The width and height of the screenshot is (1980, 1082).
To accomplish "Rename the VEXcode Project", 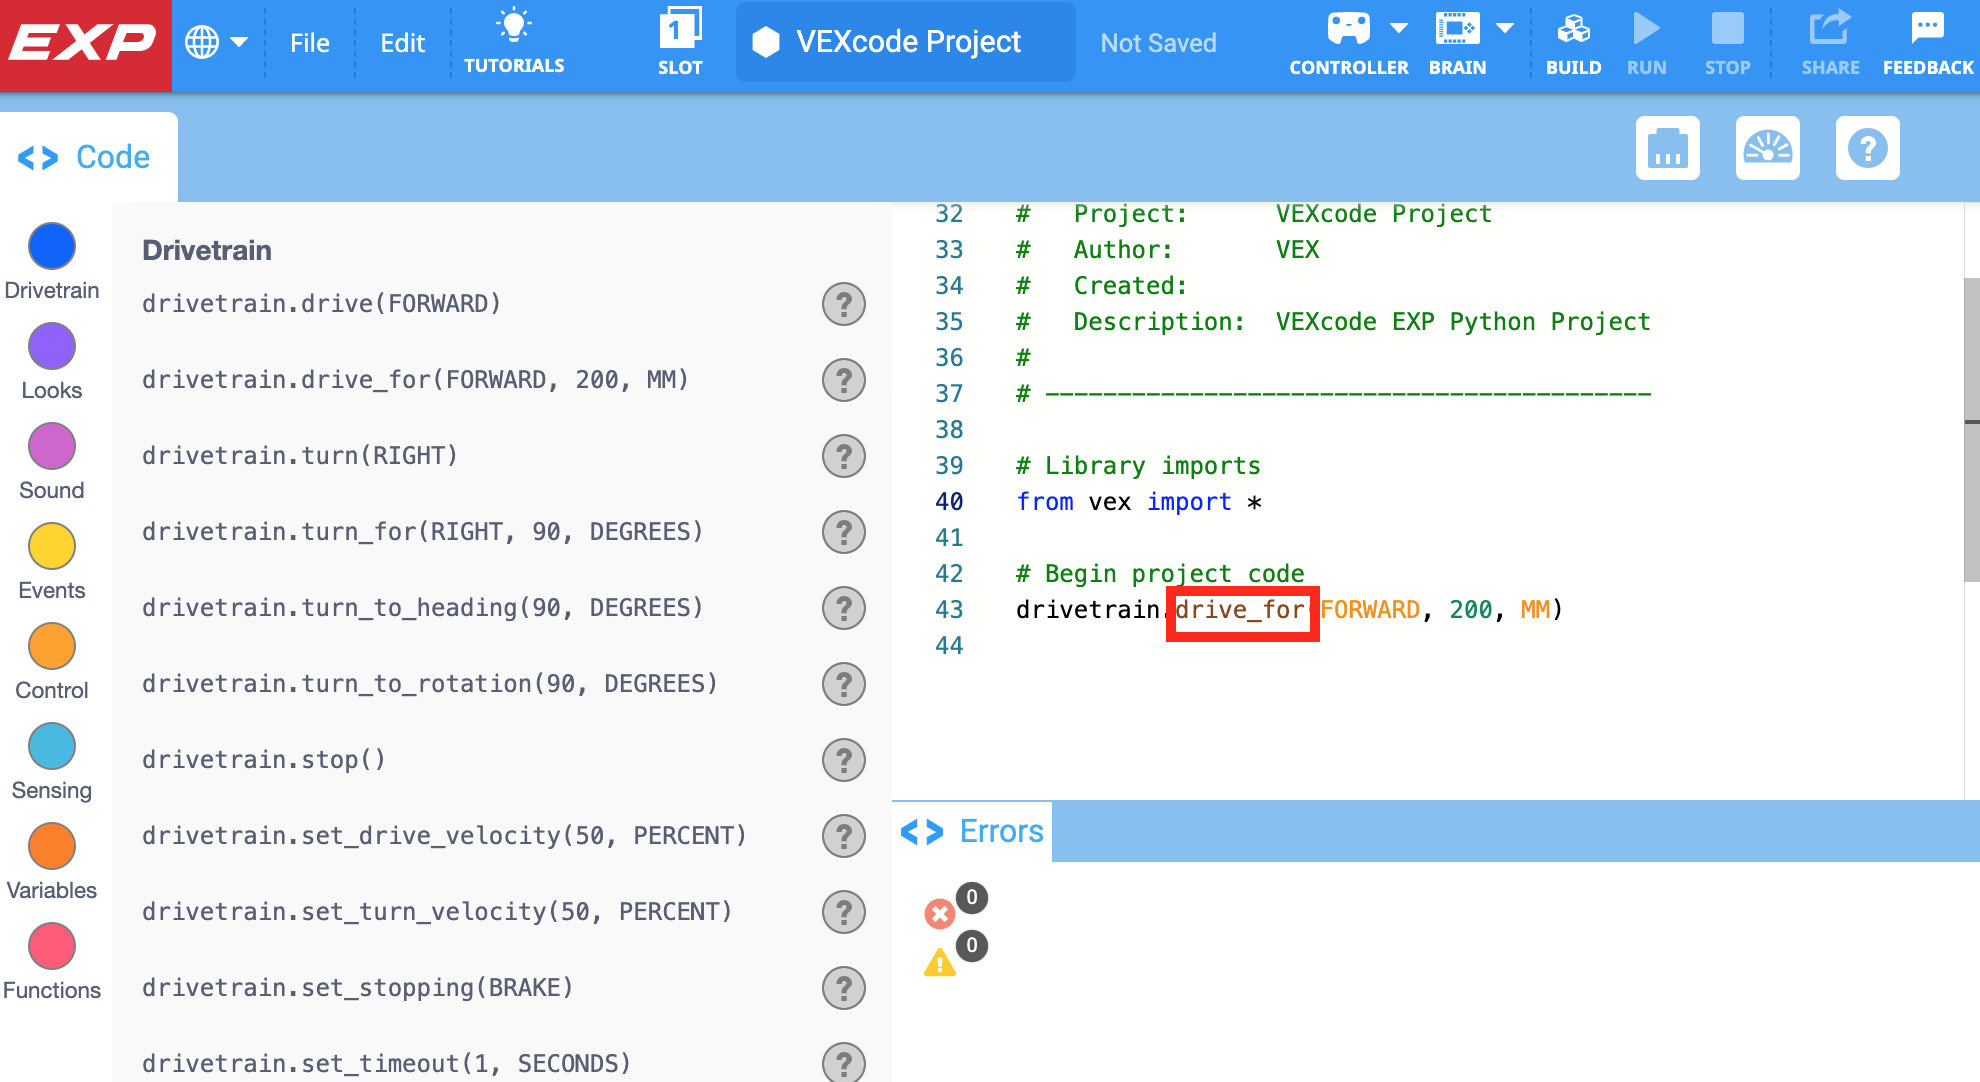I will (905, 42).
